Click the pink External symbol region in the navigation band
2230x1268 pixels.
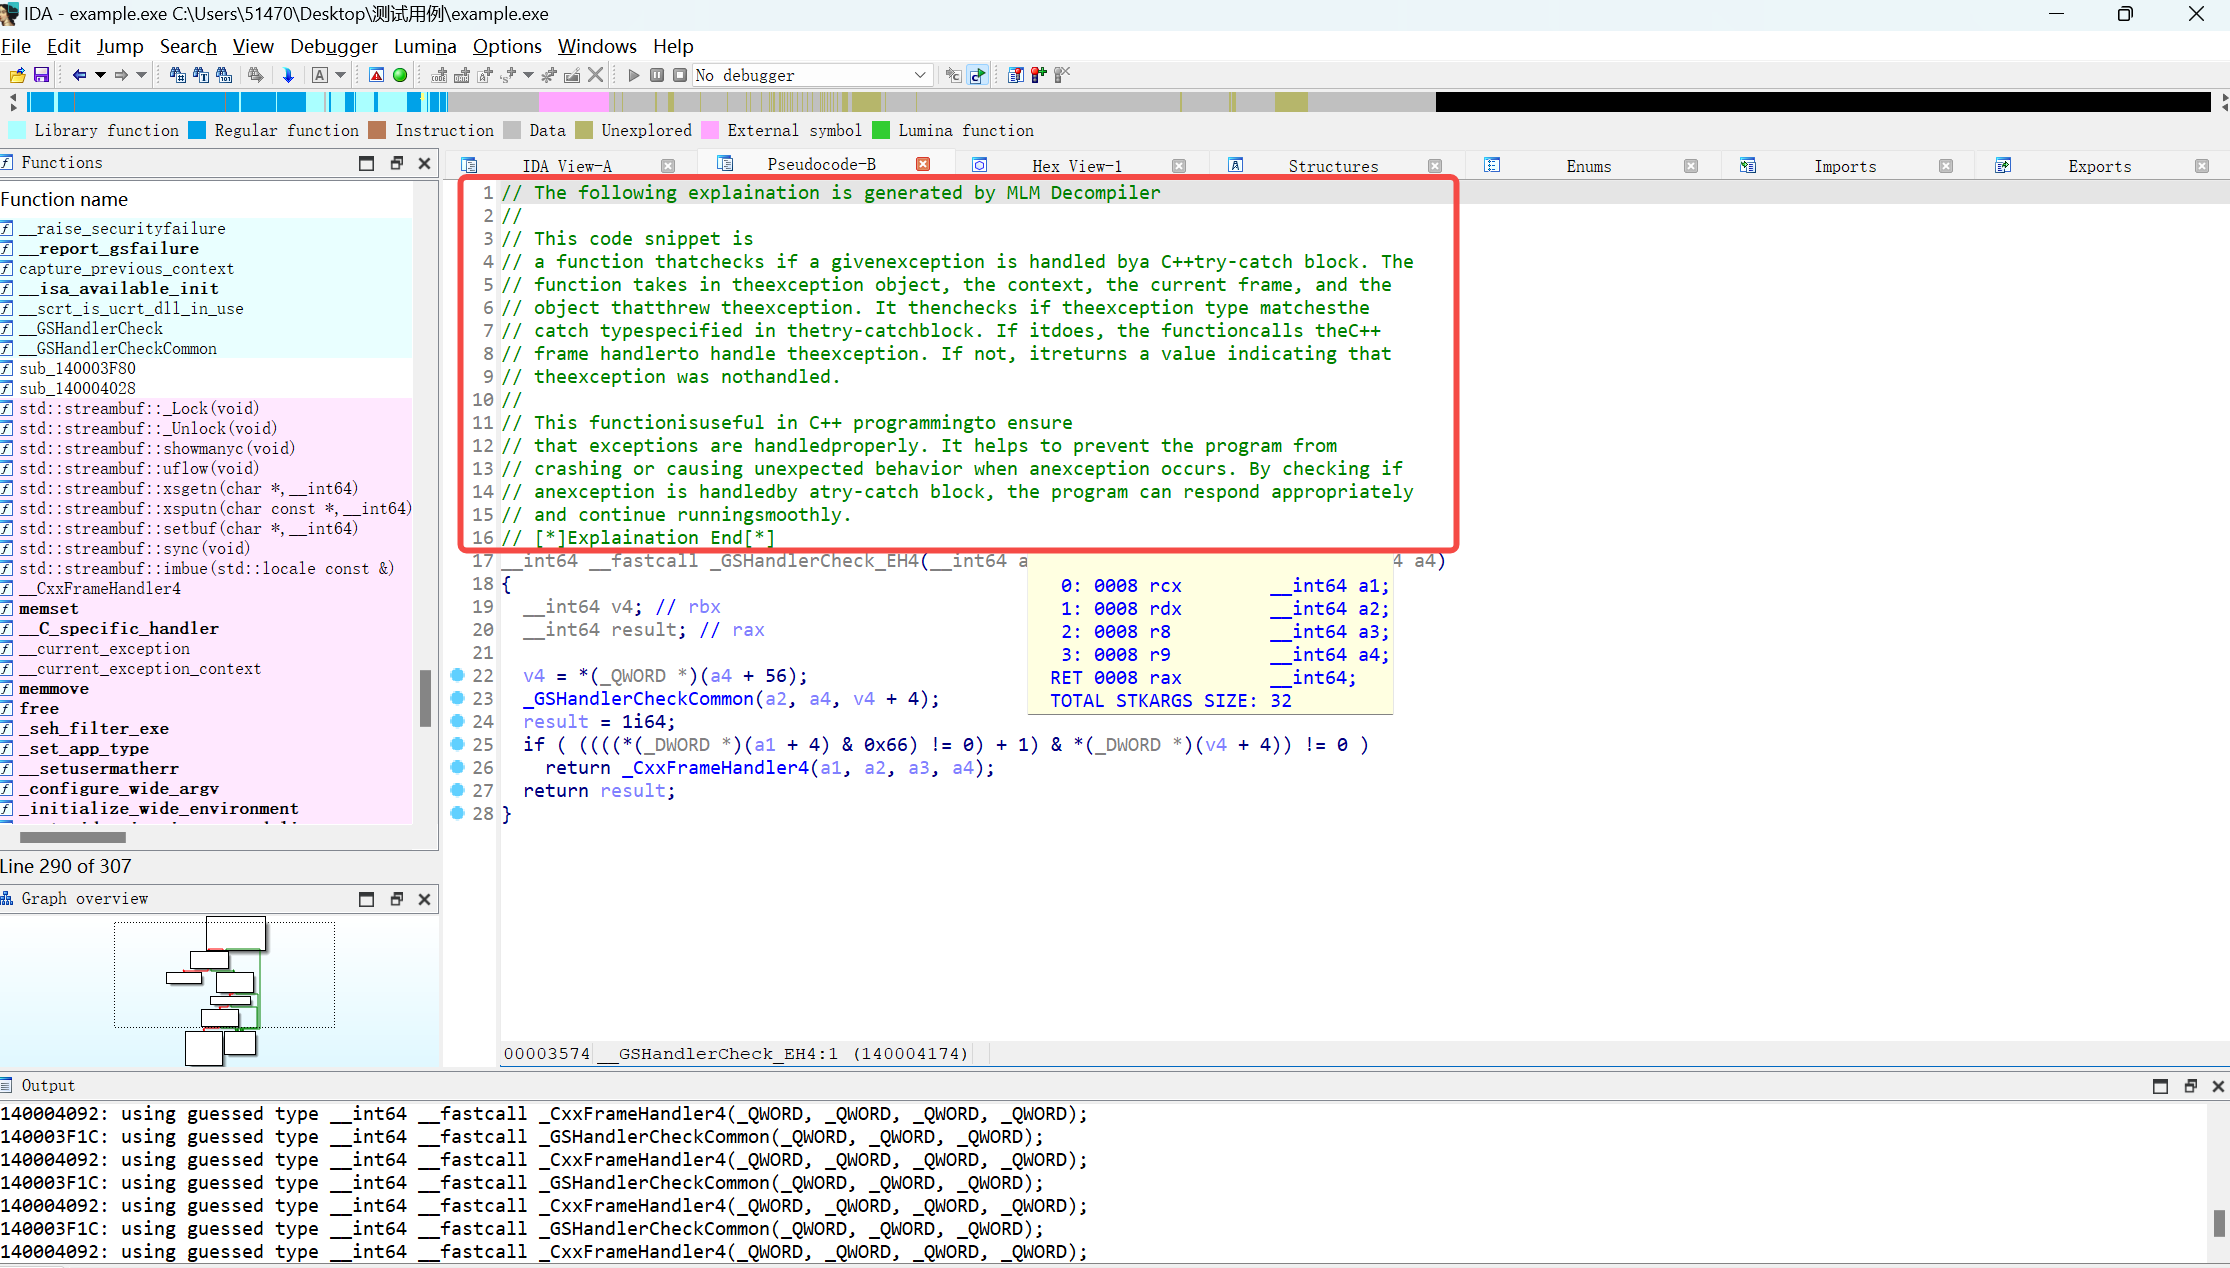(574, 101)
